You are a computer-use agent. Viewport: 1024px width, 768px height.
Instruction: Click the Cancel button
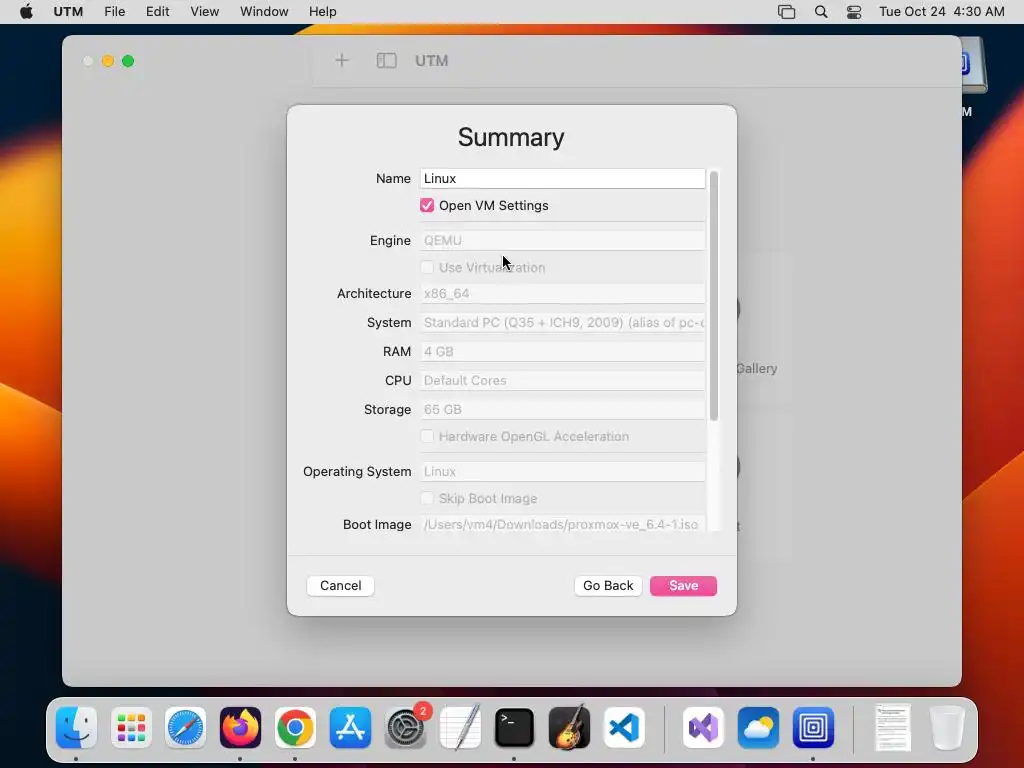click(x=340, y=586)
